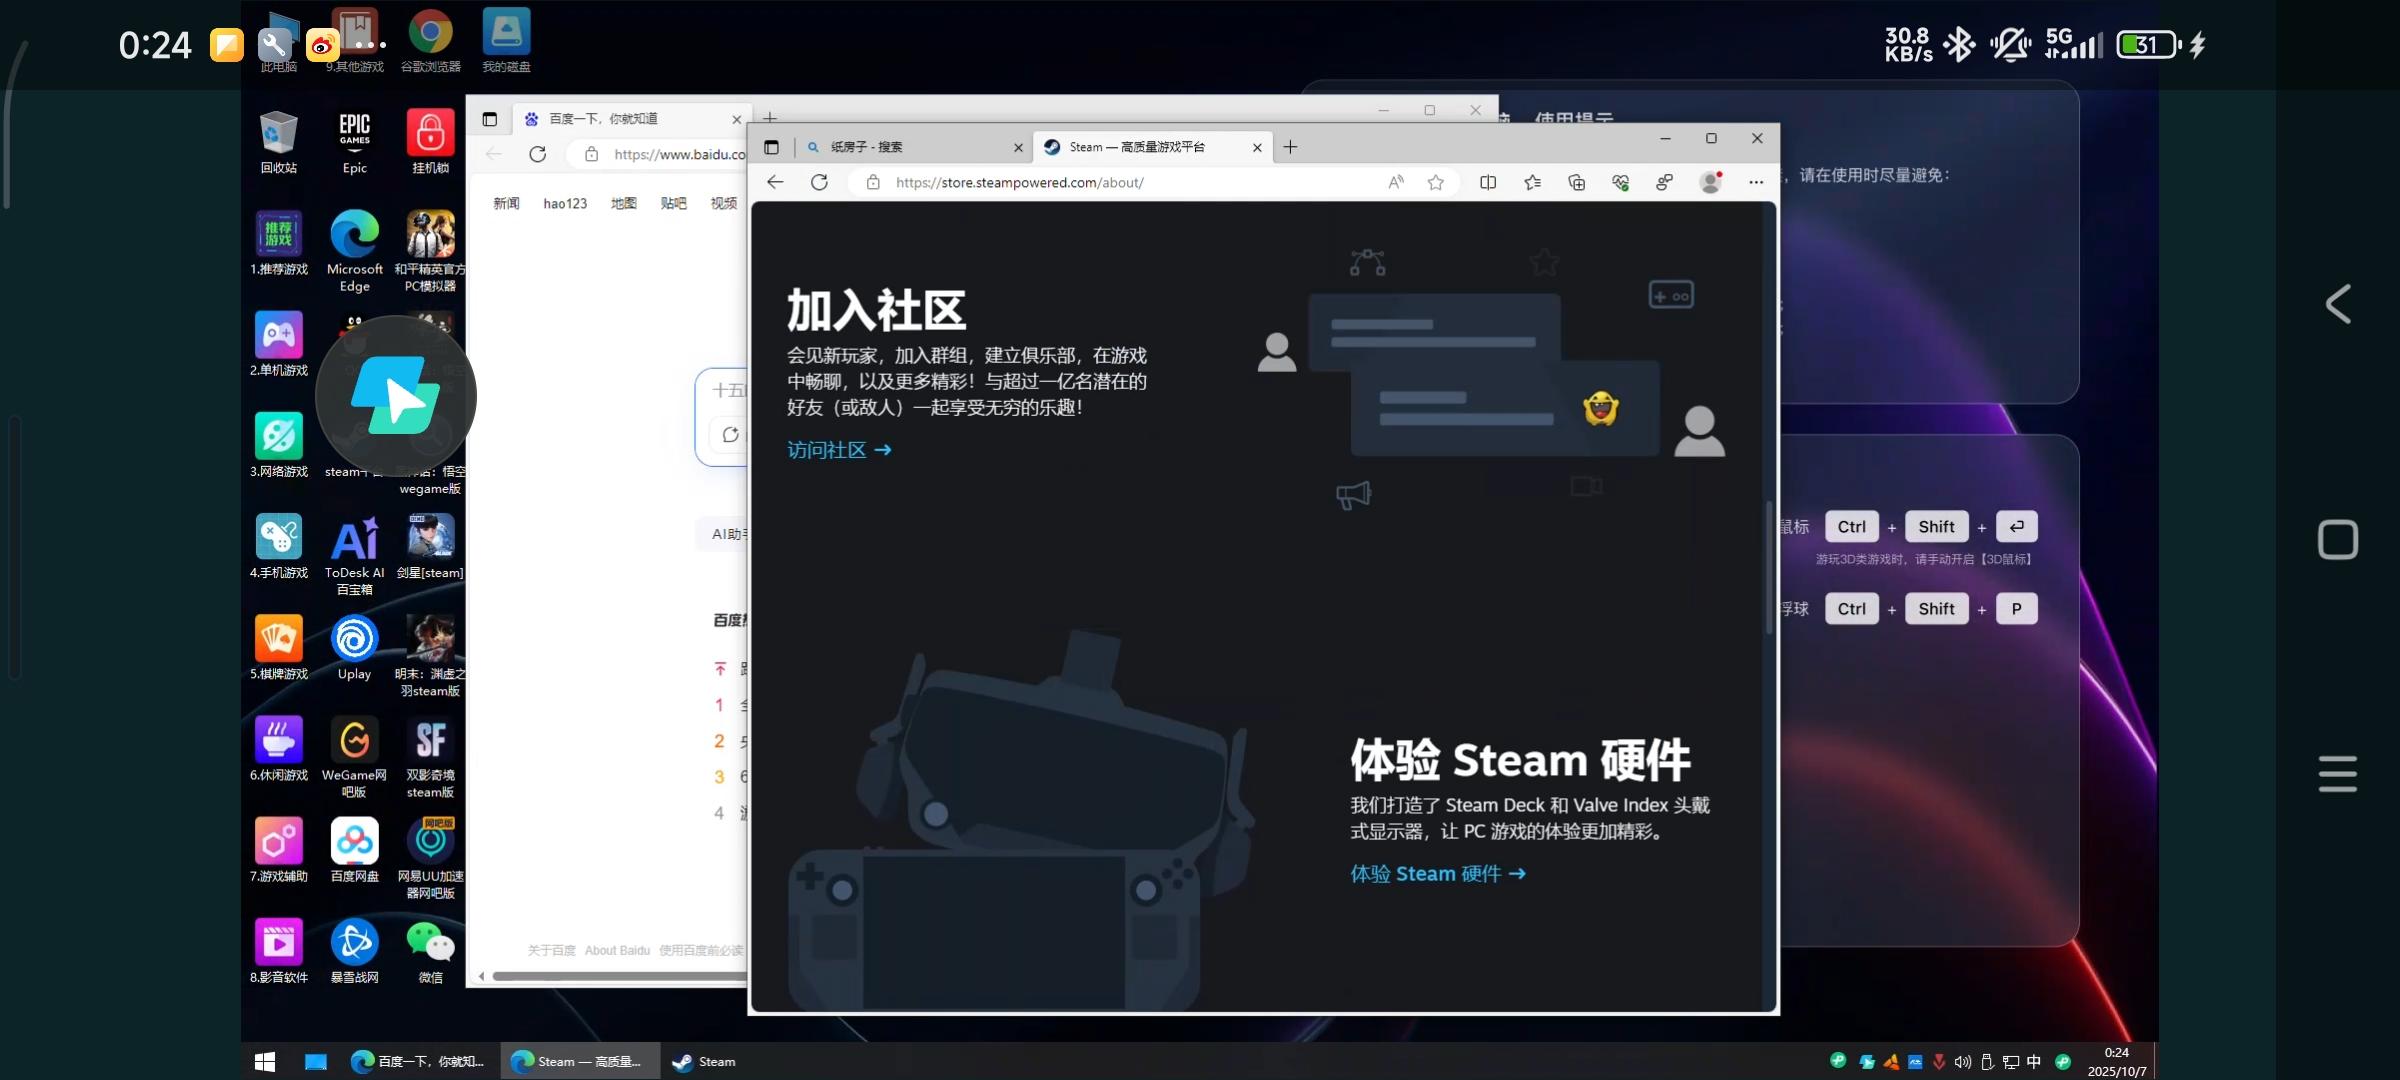Open a new tab beside Steam tab
The width and height of the screenshot is (2400, 1080).
[x=1291, y=147]
